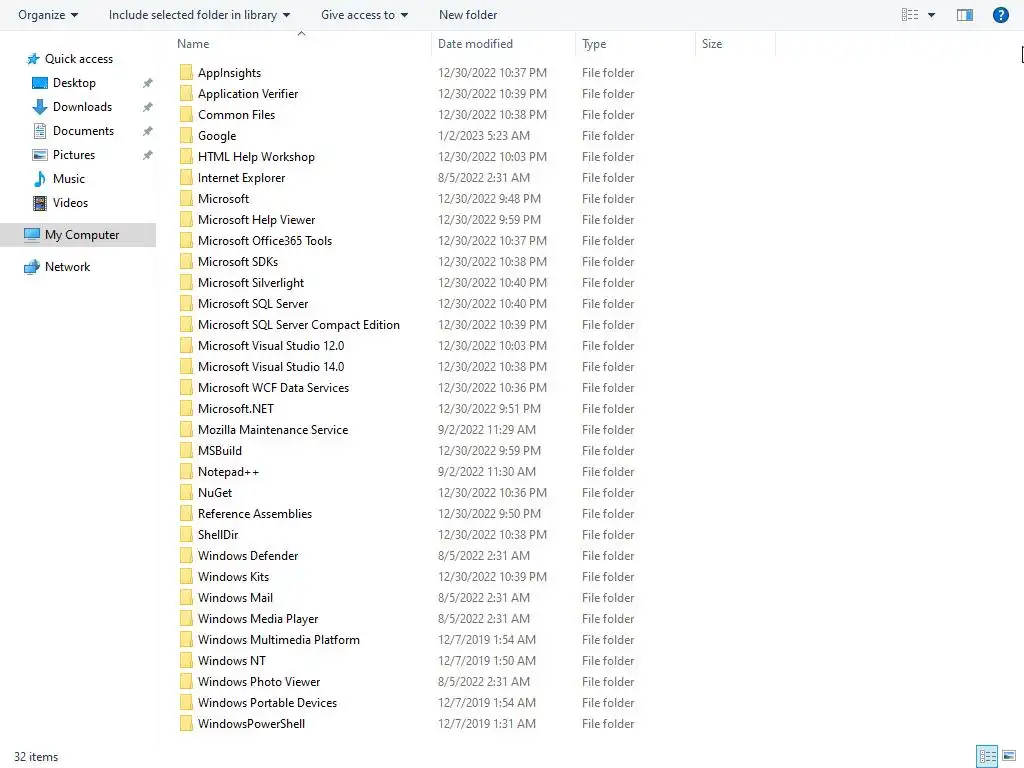The image size is (1024, 768).
Task: Click the Quick access star icon
Action: click(33, 59)
